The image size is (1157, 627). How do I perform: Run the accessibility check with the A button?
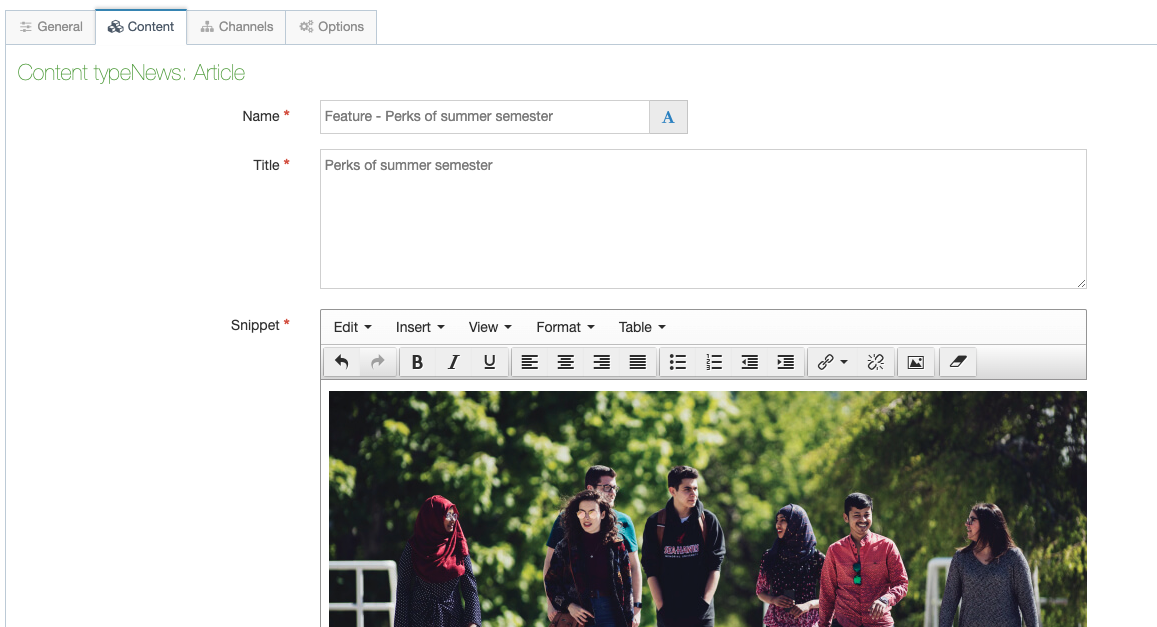668,117
